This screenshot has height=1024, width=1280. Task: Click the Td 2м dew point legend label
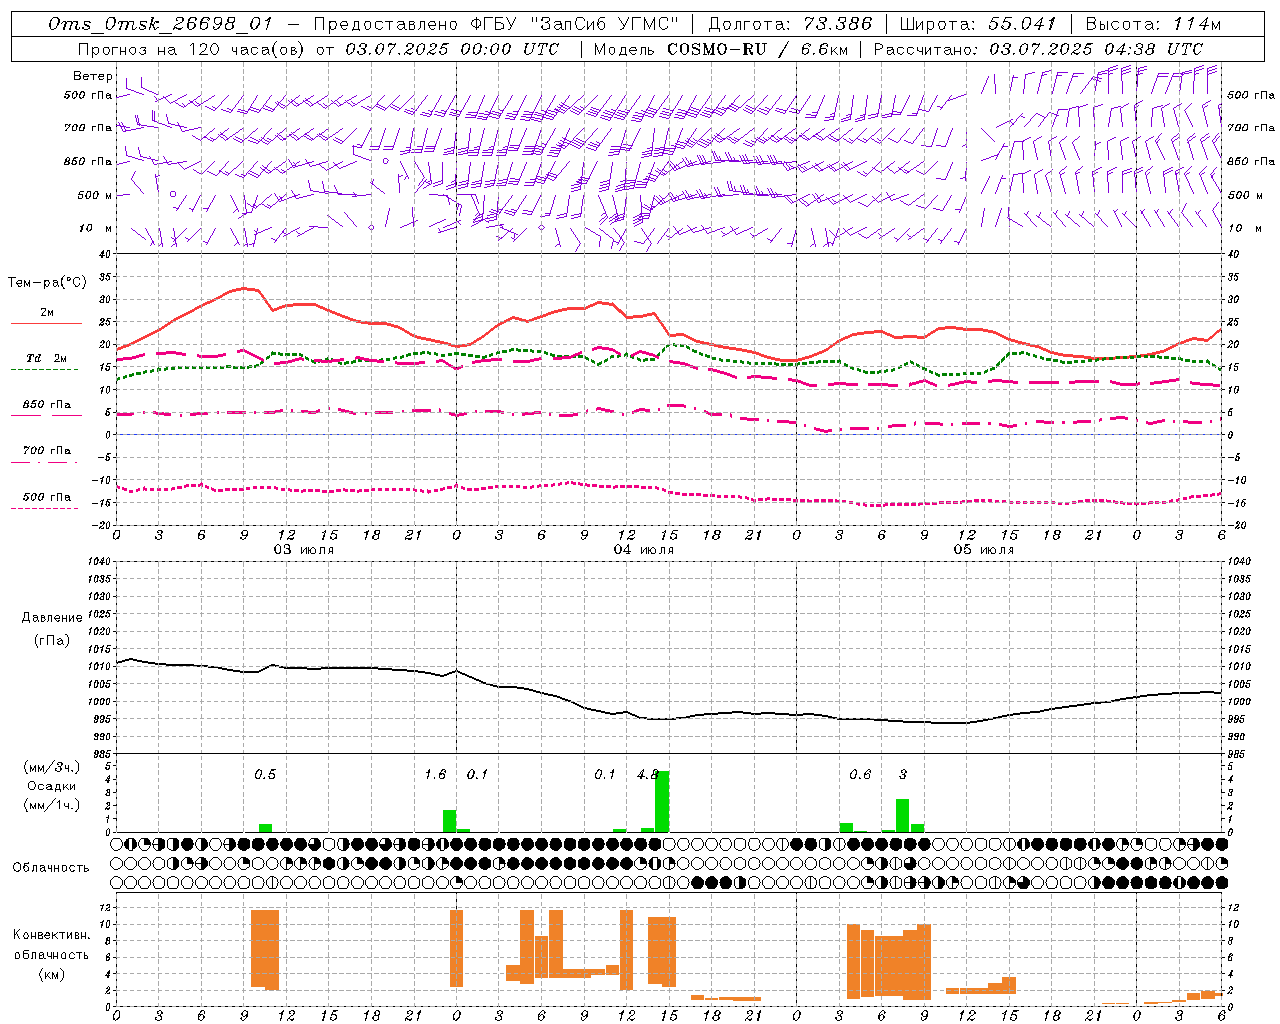tap(47, 358)
